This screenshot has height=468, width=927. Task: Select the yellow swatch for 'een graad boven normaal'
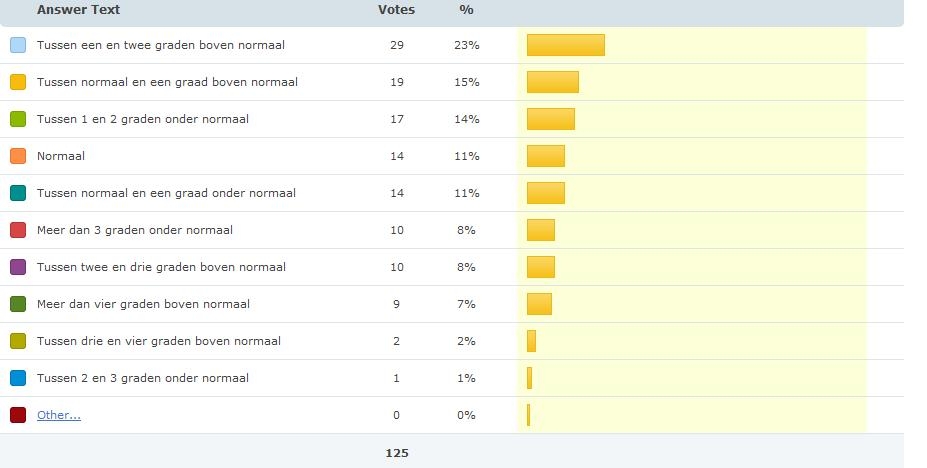point(18,82)
